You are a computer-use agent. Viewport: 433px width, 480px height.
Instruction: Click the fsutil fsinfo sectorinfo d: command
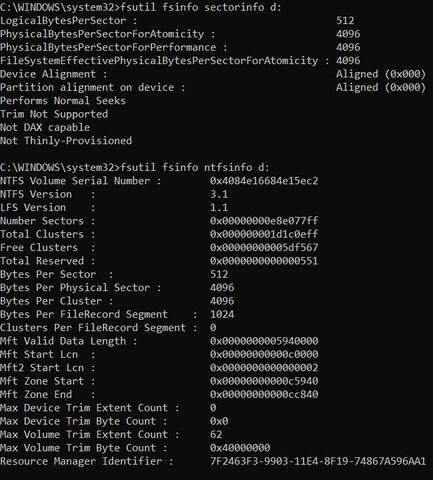tap(201, 7)
